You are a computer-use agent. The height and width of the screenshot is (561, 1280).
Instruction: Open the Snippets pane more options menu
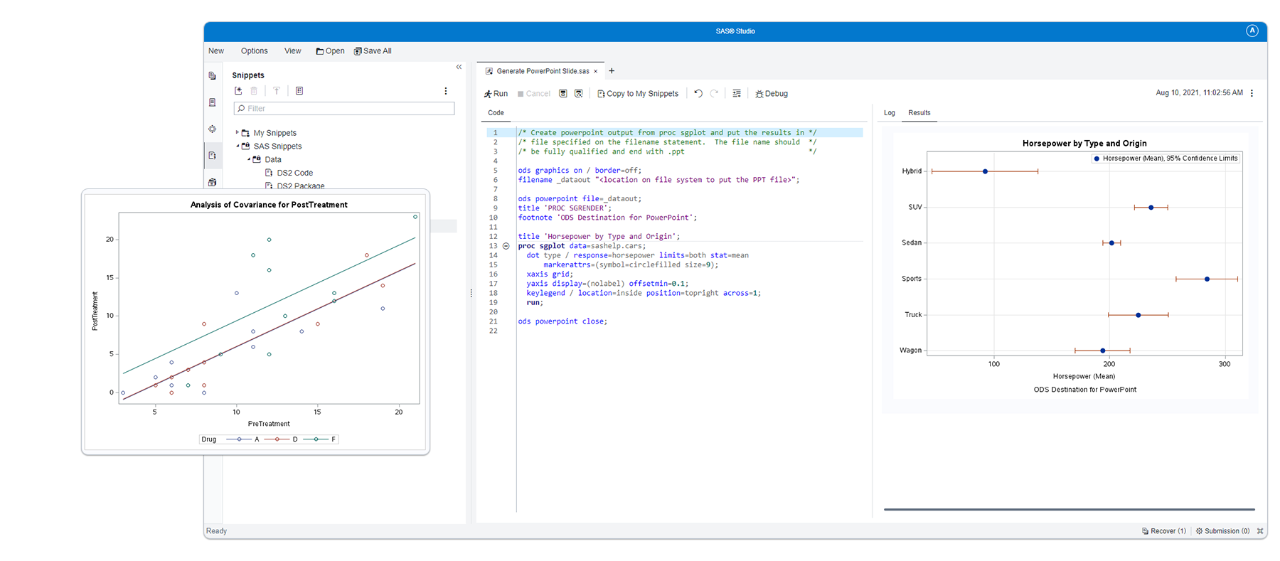pyautogui.click(x=446, y=91)
